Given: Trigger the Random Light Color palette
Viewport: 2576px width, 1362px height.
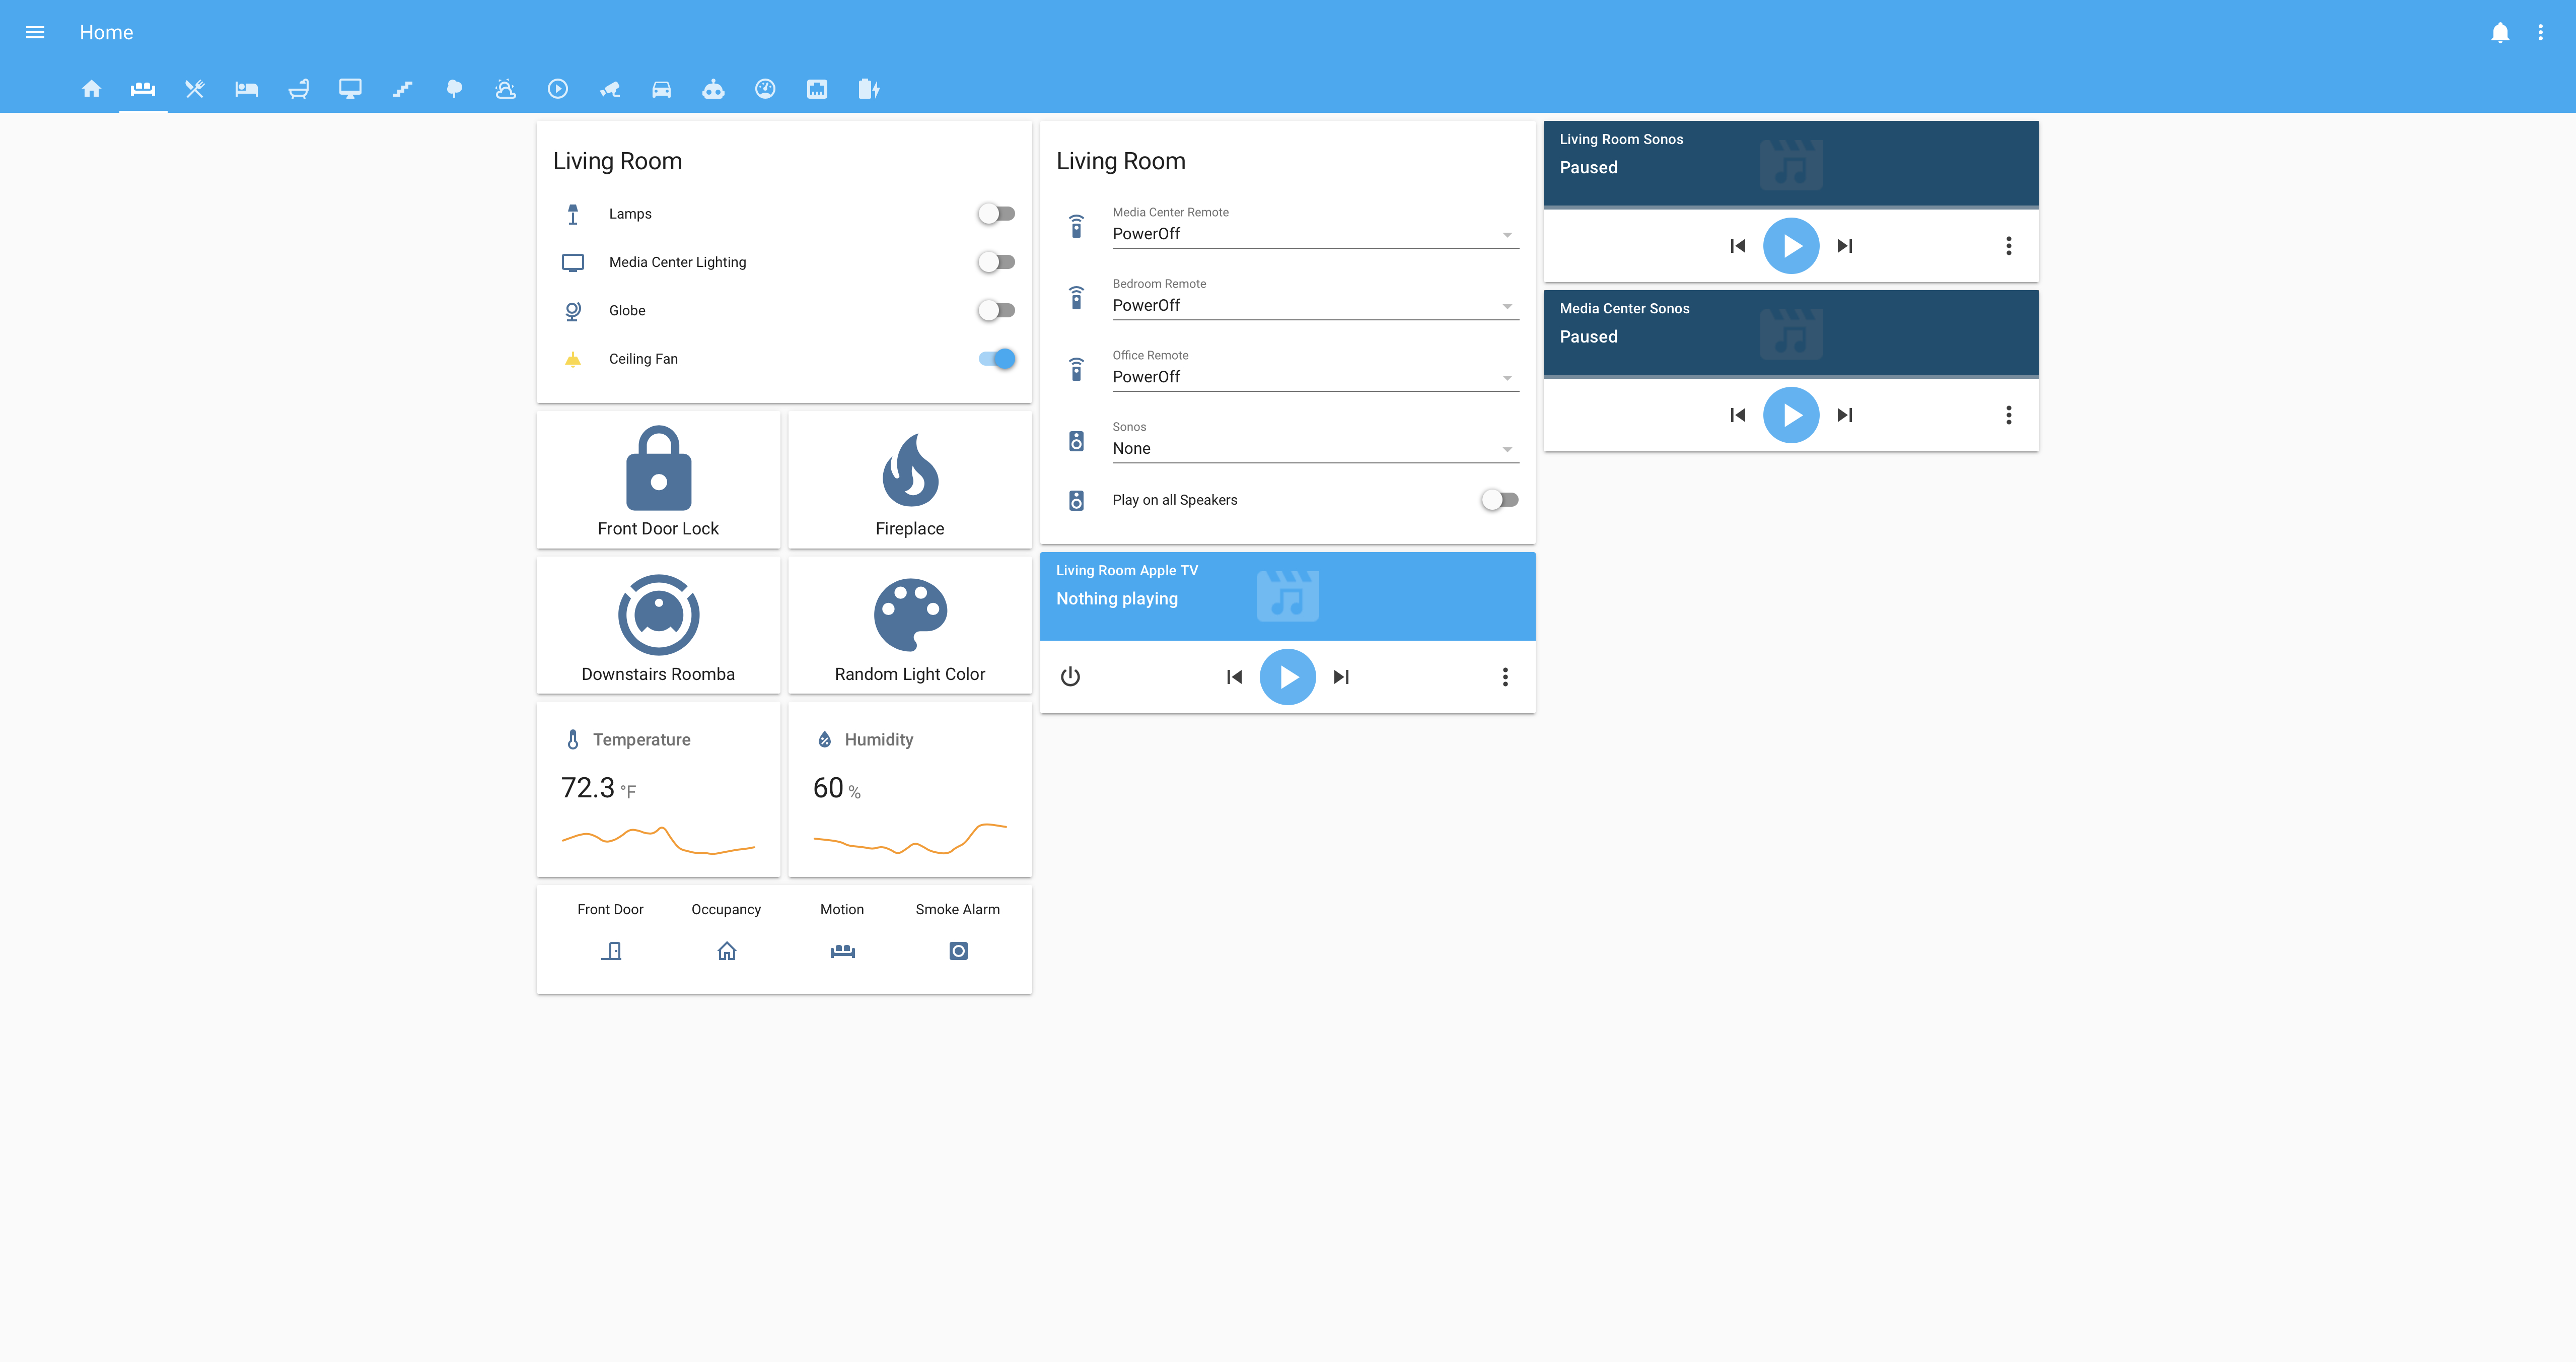Looking at the screenshot, I should click(x=909, y=614).
